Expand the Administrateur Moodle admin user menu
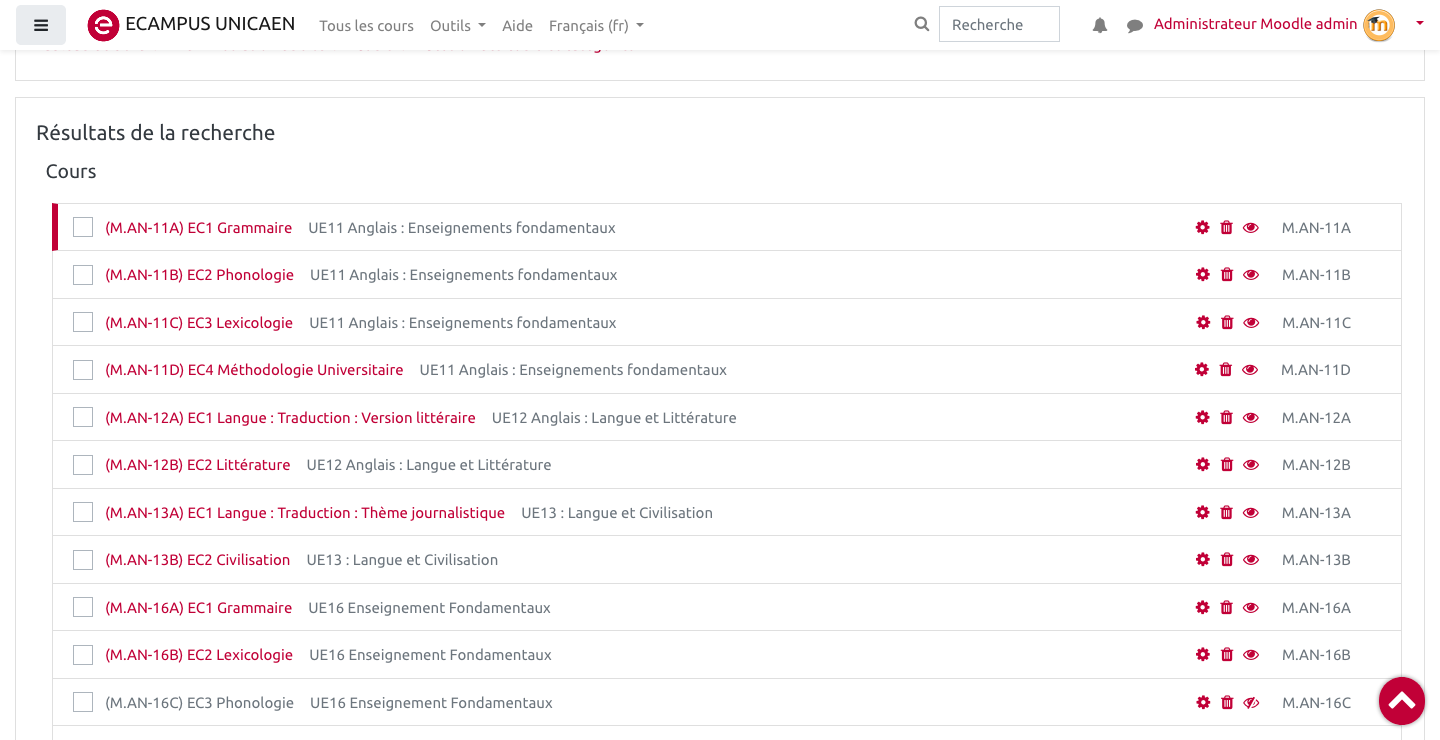Image resolution: width=1440 pixels, height=740 pixels. pos(1288,25)
